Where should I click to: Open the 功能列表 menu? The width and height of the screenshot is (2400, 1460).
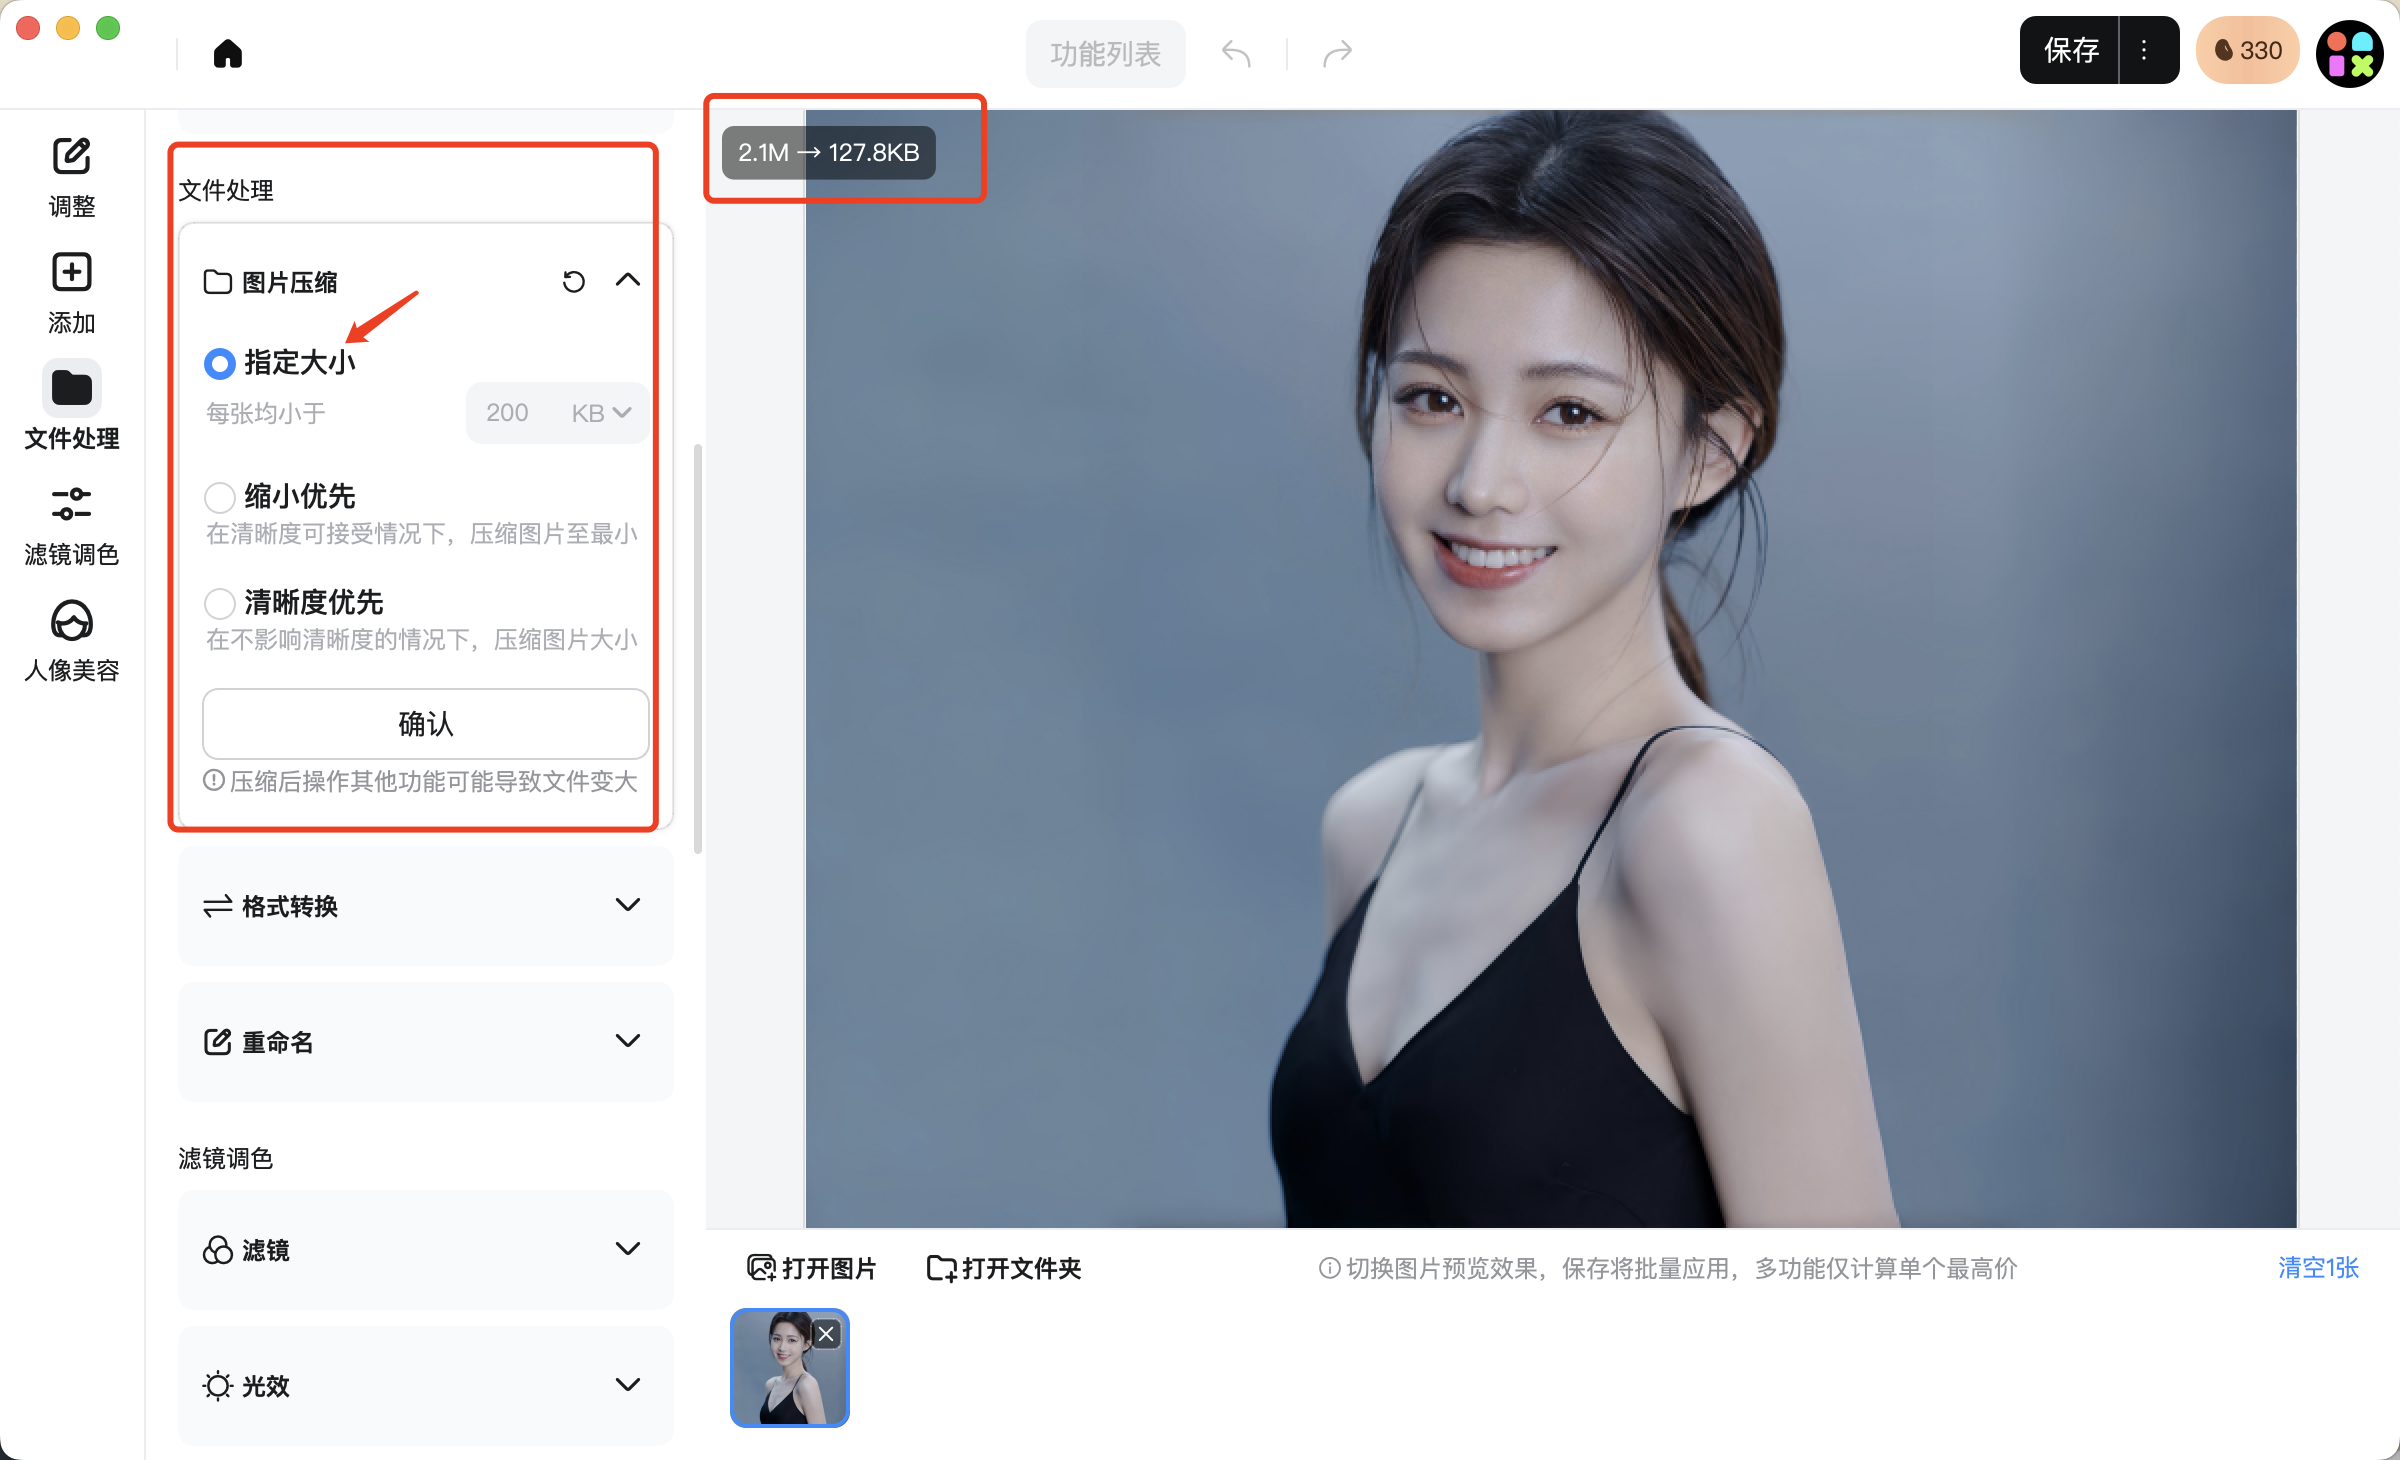coord(1105,53)
